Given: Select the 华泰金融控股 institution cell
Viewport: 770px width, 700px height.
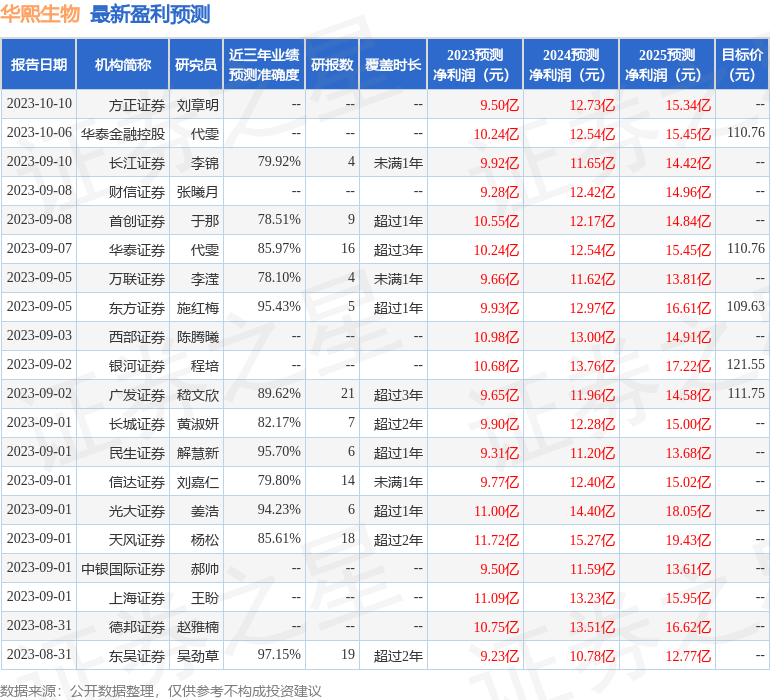Looking at the screenshot, I should coord(123,134).
